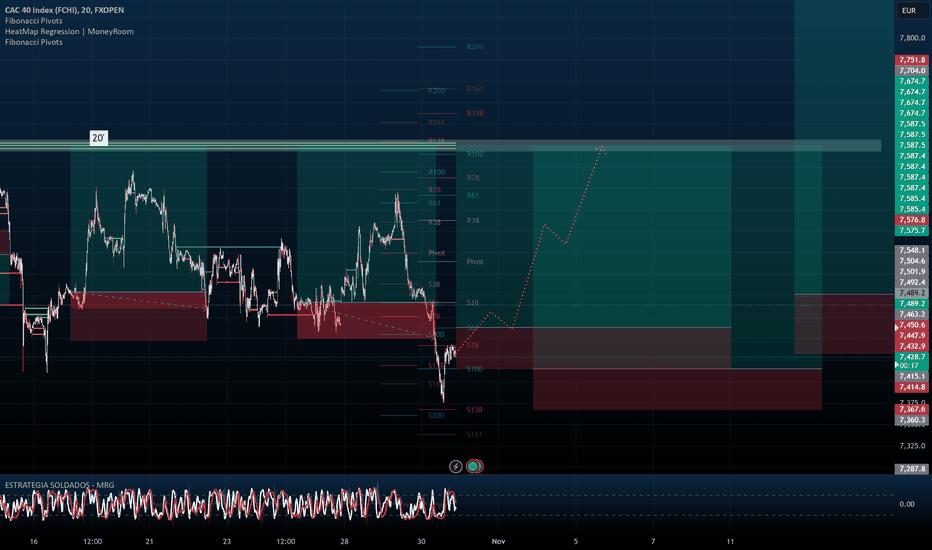
Task: Click the 23 date on time axis
Action: (x=226, y=542)
